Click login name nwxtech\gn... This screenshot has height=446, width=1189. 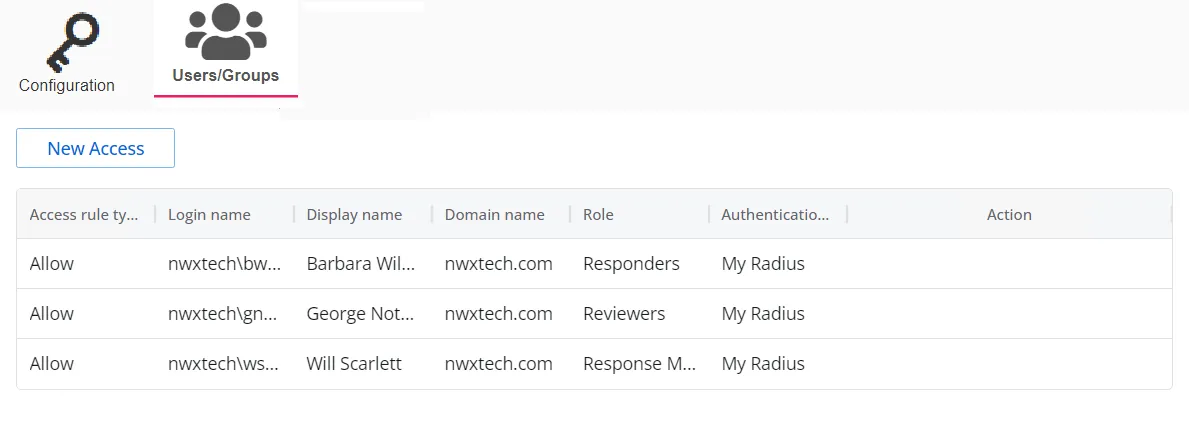click(223, 314)
